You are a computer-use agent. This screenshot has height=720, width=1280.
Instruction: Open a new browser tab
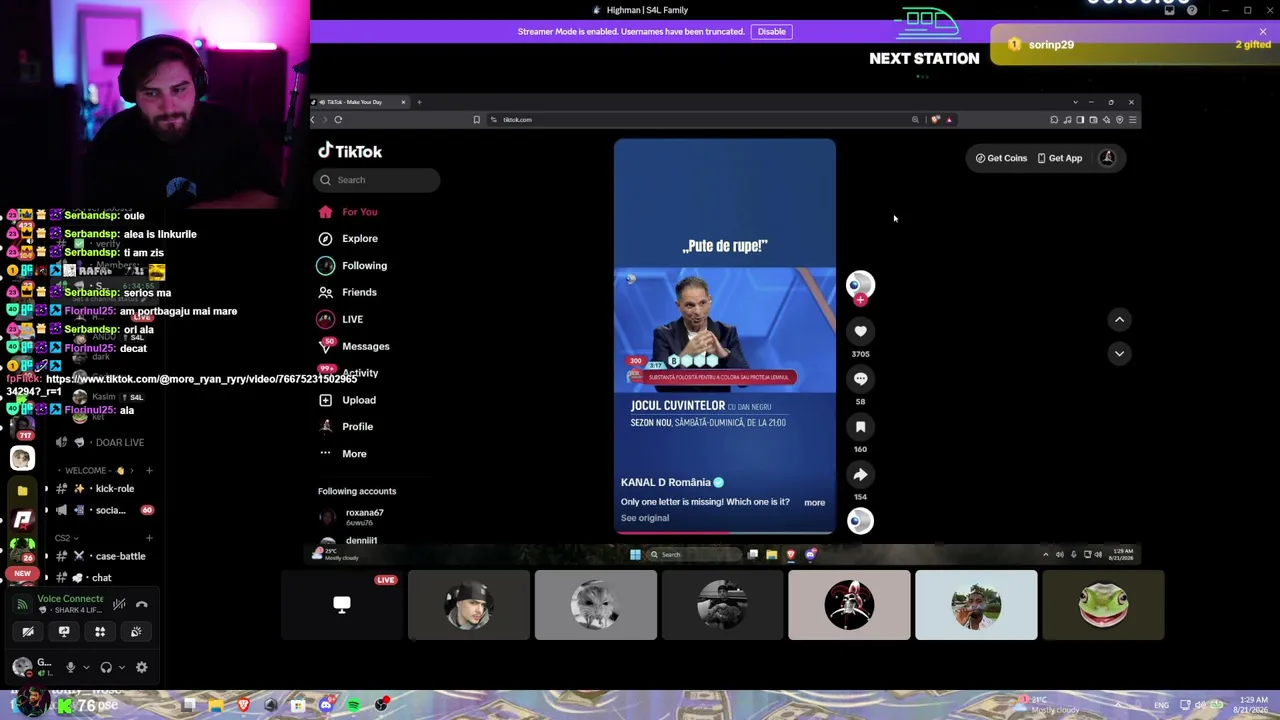coord(419,102)
